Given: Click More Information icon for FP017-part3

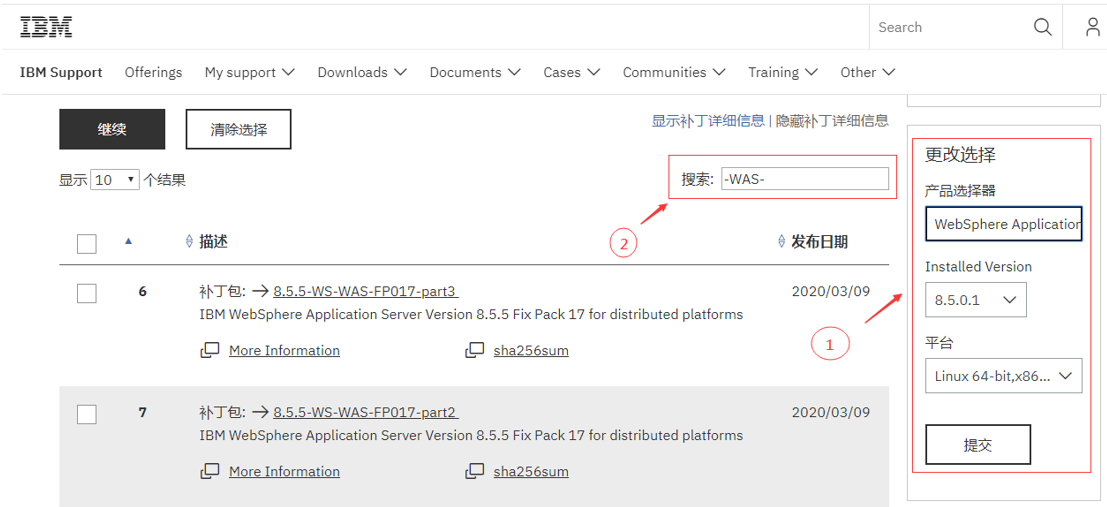Looking at the screenshot, I should pos(210,350).
